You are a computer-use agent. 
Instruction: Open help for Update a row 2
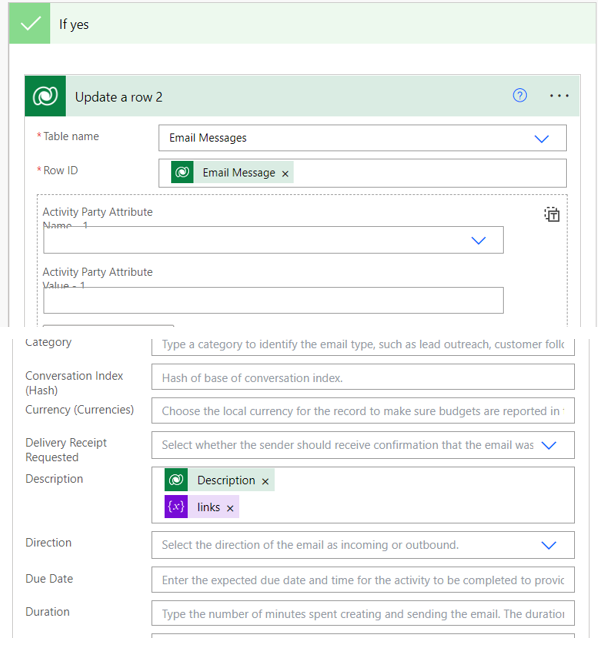point(520,95)
